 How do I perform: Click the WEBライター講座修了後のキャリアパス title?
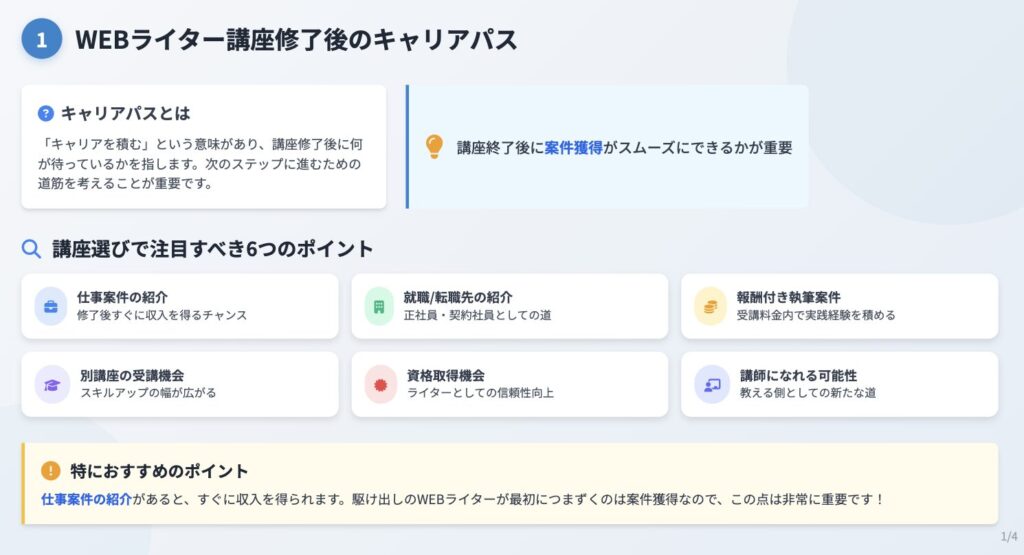(x=296, y=39)
